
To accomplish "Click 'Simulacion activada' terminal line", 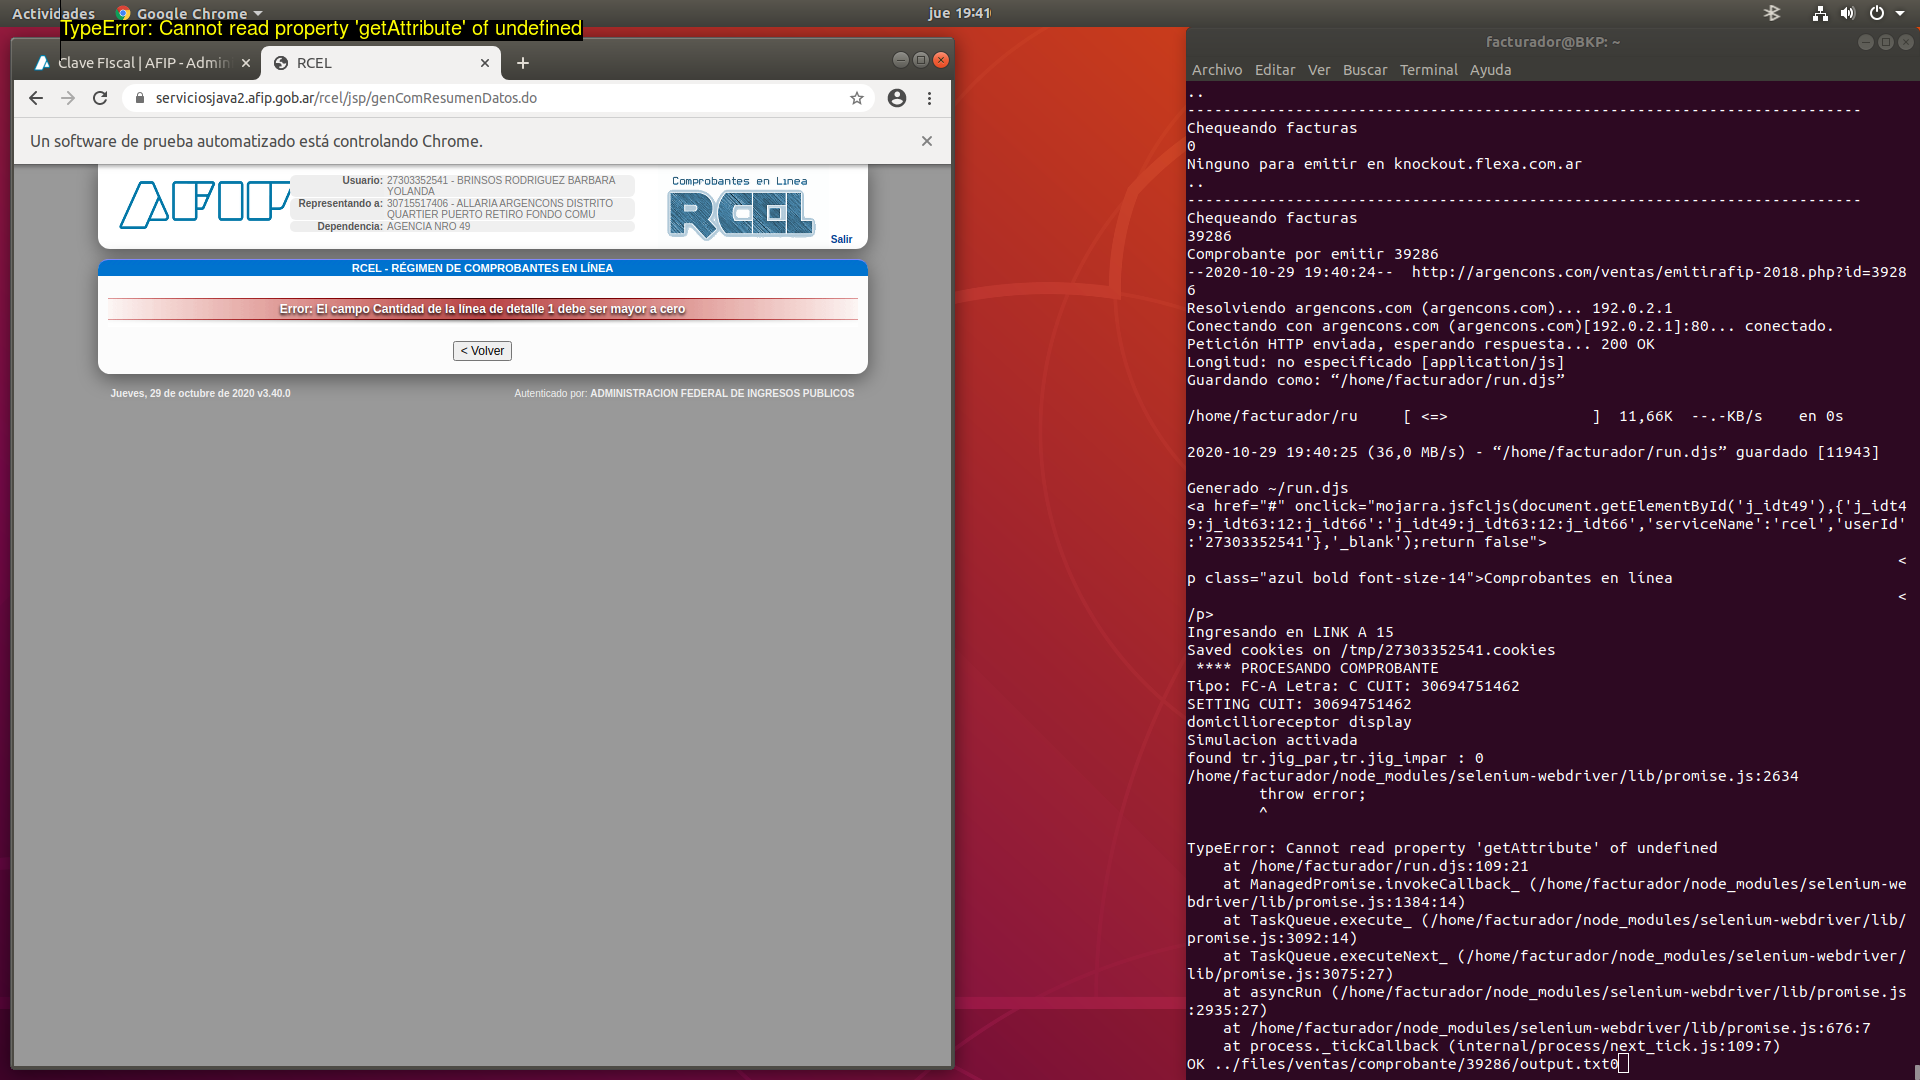I will [x=1272, y=740].
